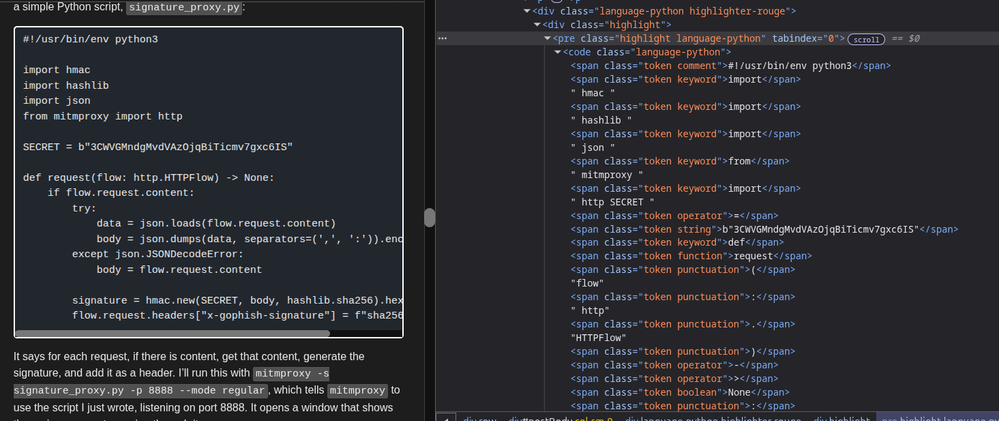Image resolution: width=999 pixels, height=421 pixels.
Task: Click the "HTTPFlow" text node in DOM tree
Action: [598, 338]
